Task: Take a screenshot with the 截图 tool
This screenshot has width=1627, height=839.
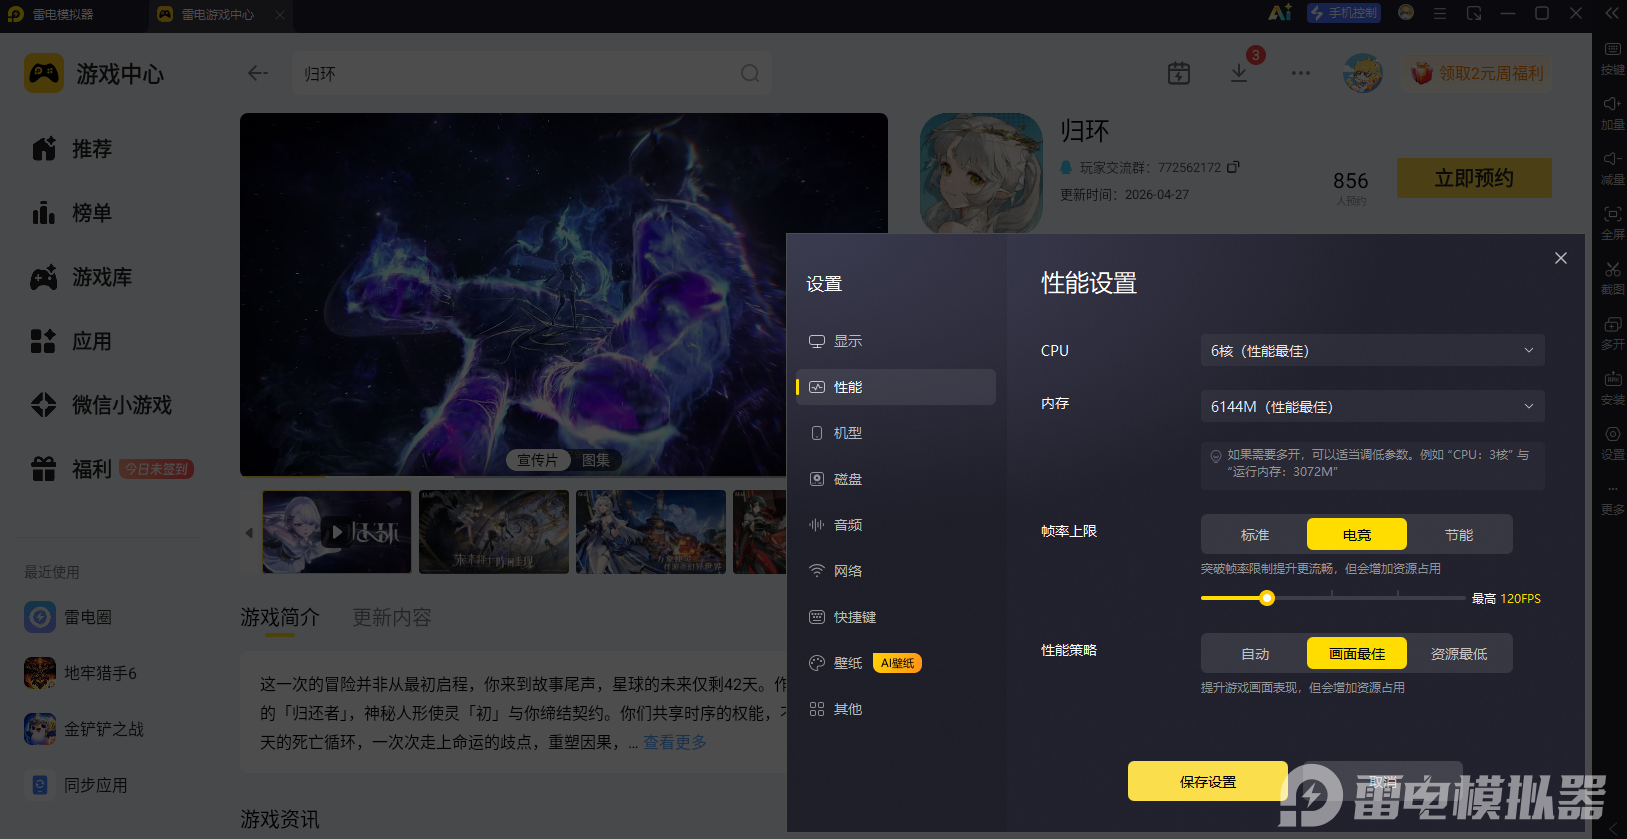Action: point(1612,278)
